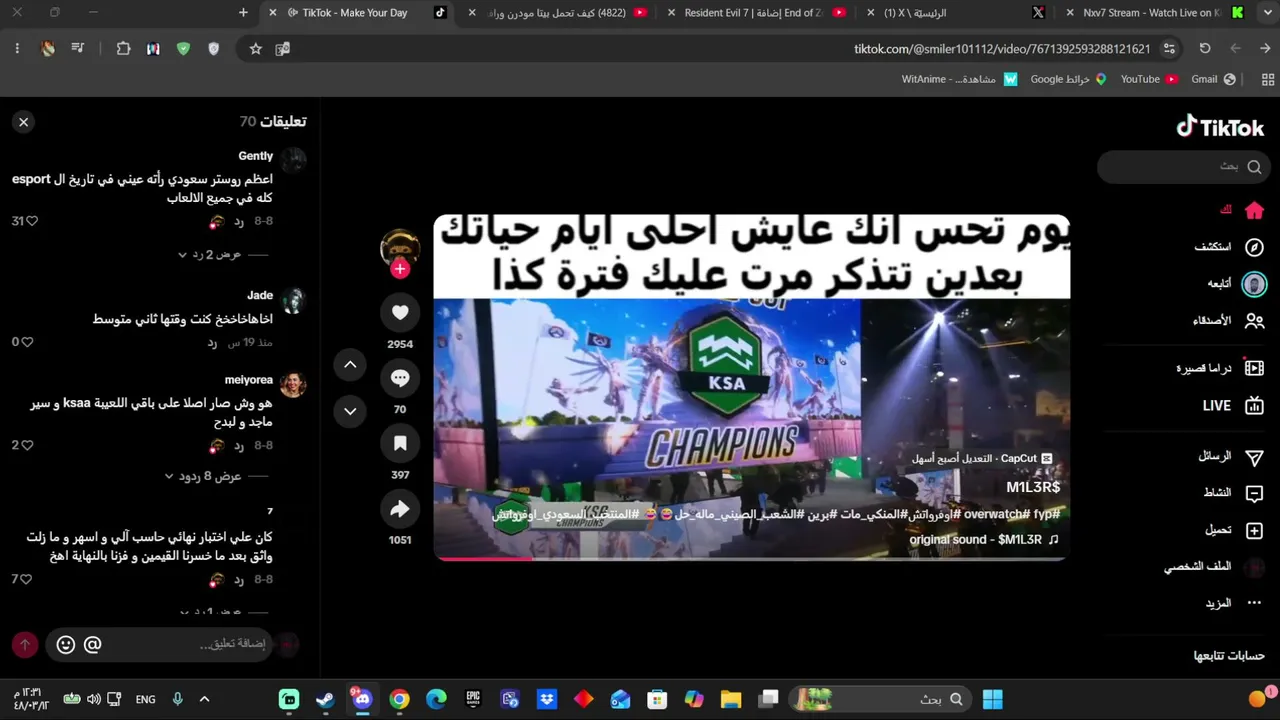Open the Activity notifications (النشاط)

(1234, 493)
